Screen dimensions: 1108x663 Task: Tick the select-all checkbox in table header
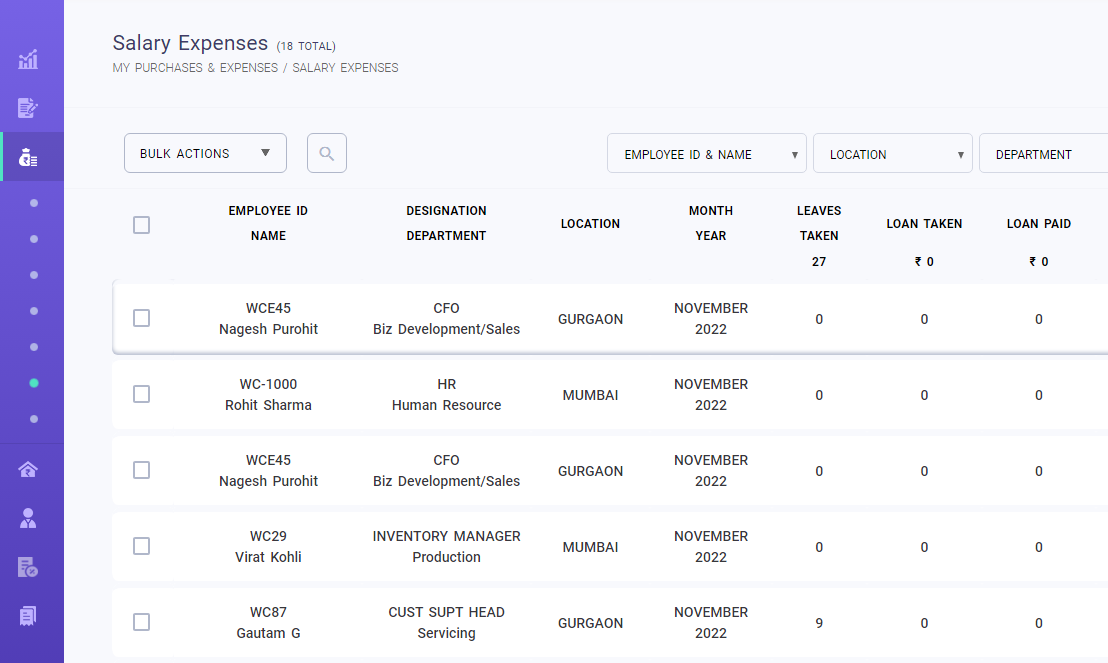tap(141, 225)
